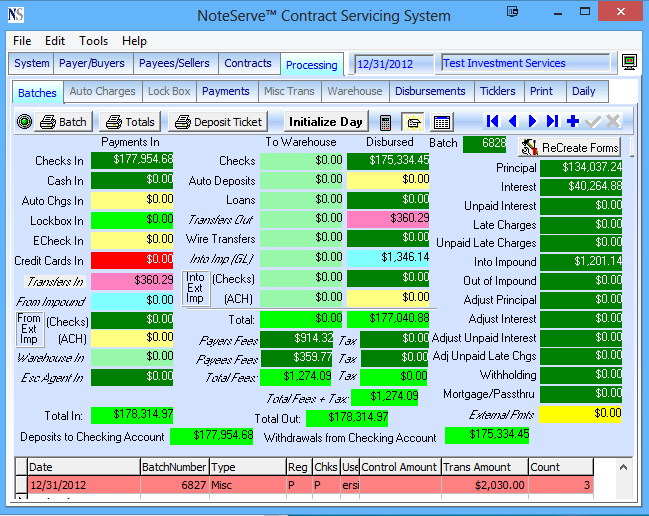
Task: Click the 12/31/2012 date field
Action: (393, 64)
